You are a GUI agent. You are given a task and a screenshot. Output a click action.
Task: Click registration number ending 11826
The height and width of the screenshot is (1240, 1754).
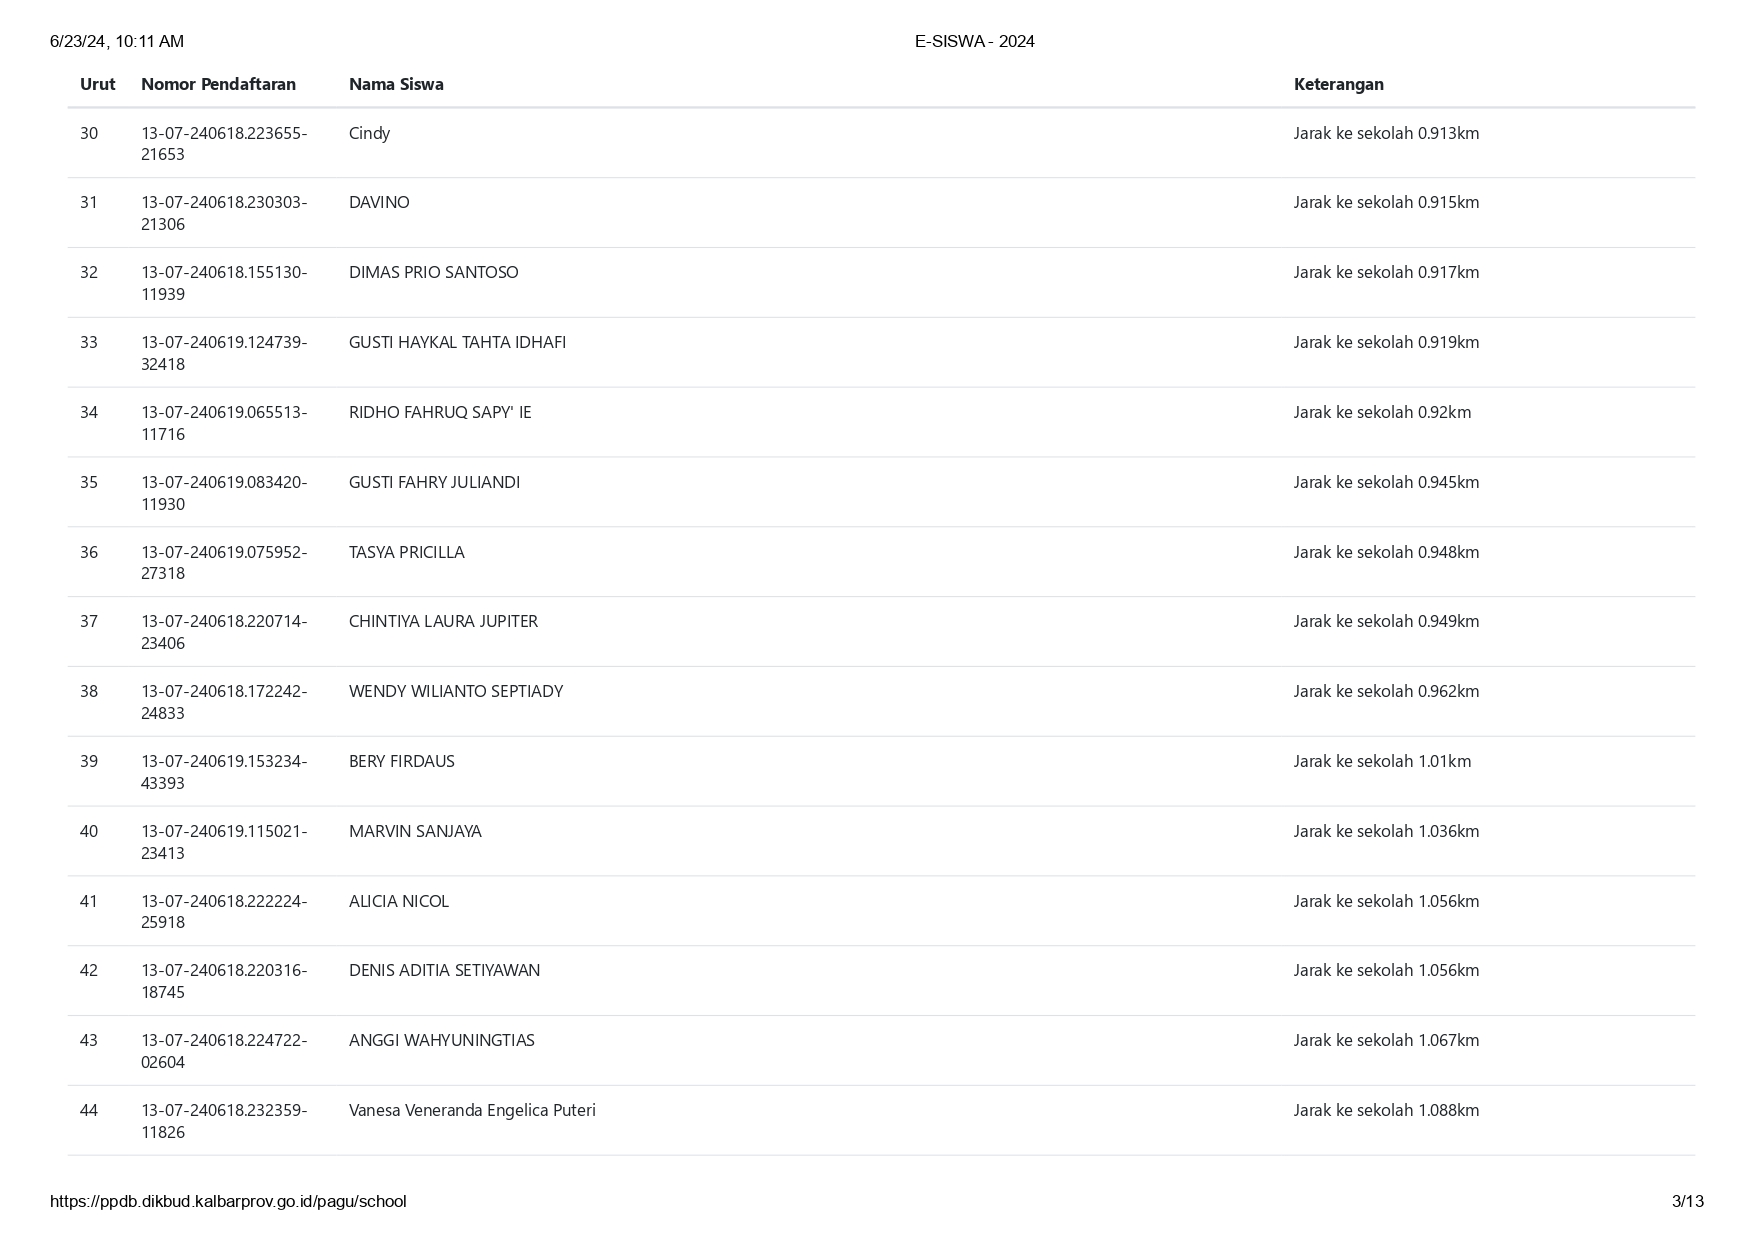[x=224, y=1121]
